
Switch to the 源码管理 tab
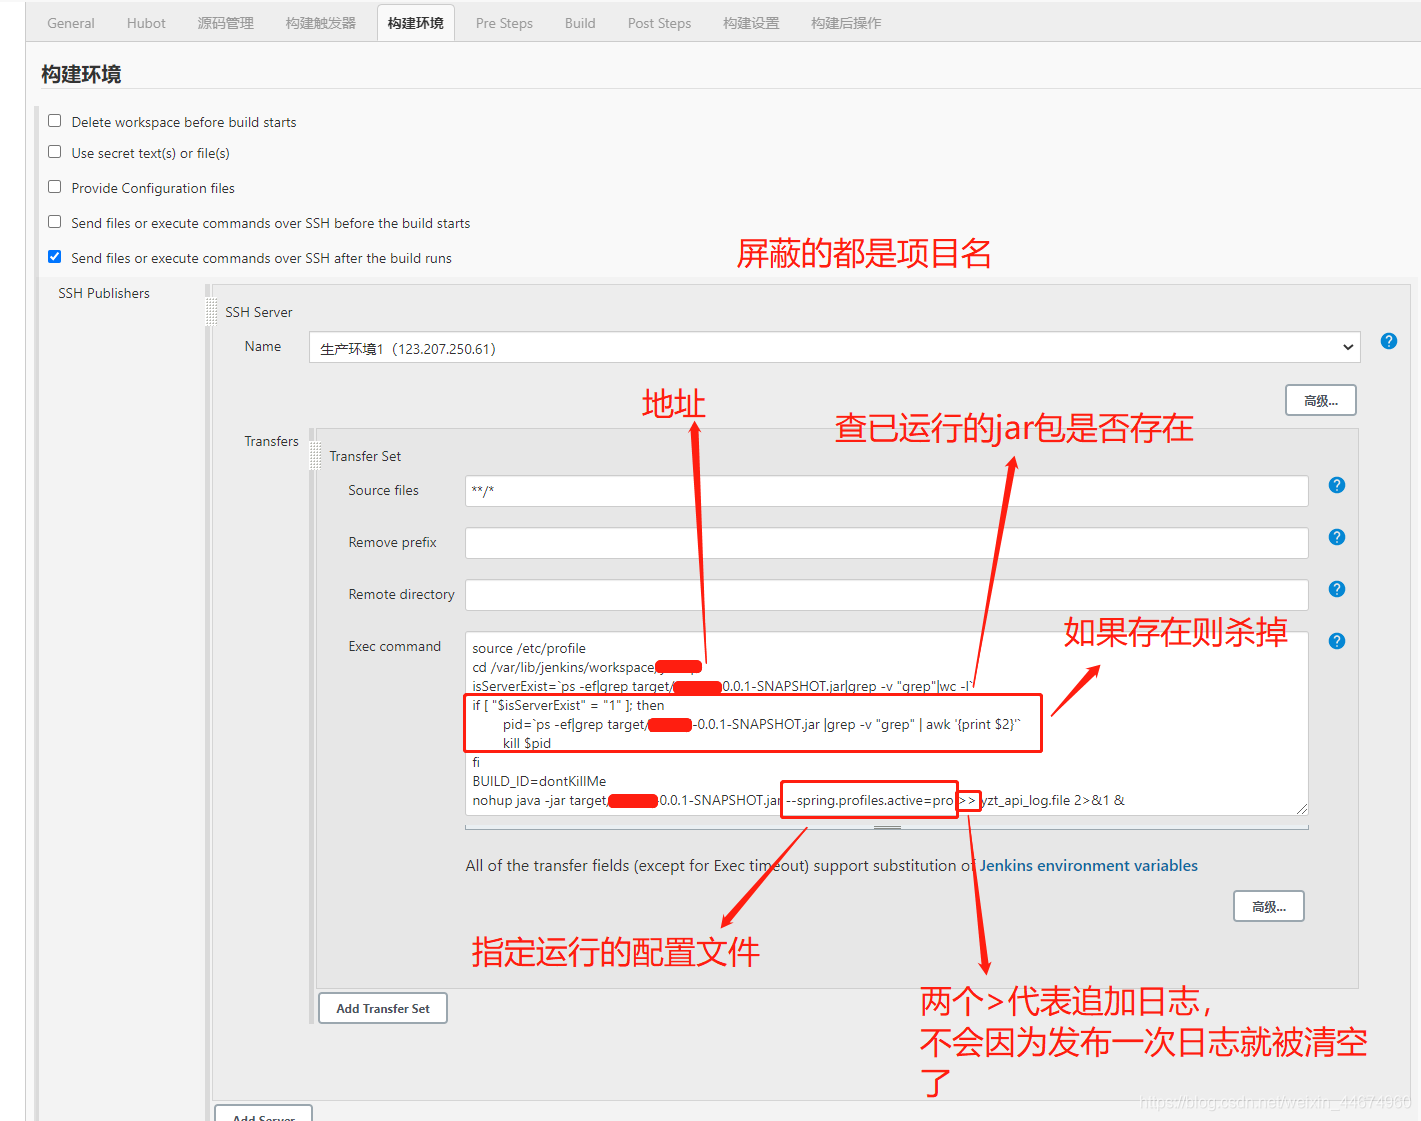click(x=225, y=22)
